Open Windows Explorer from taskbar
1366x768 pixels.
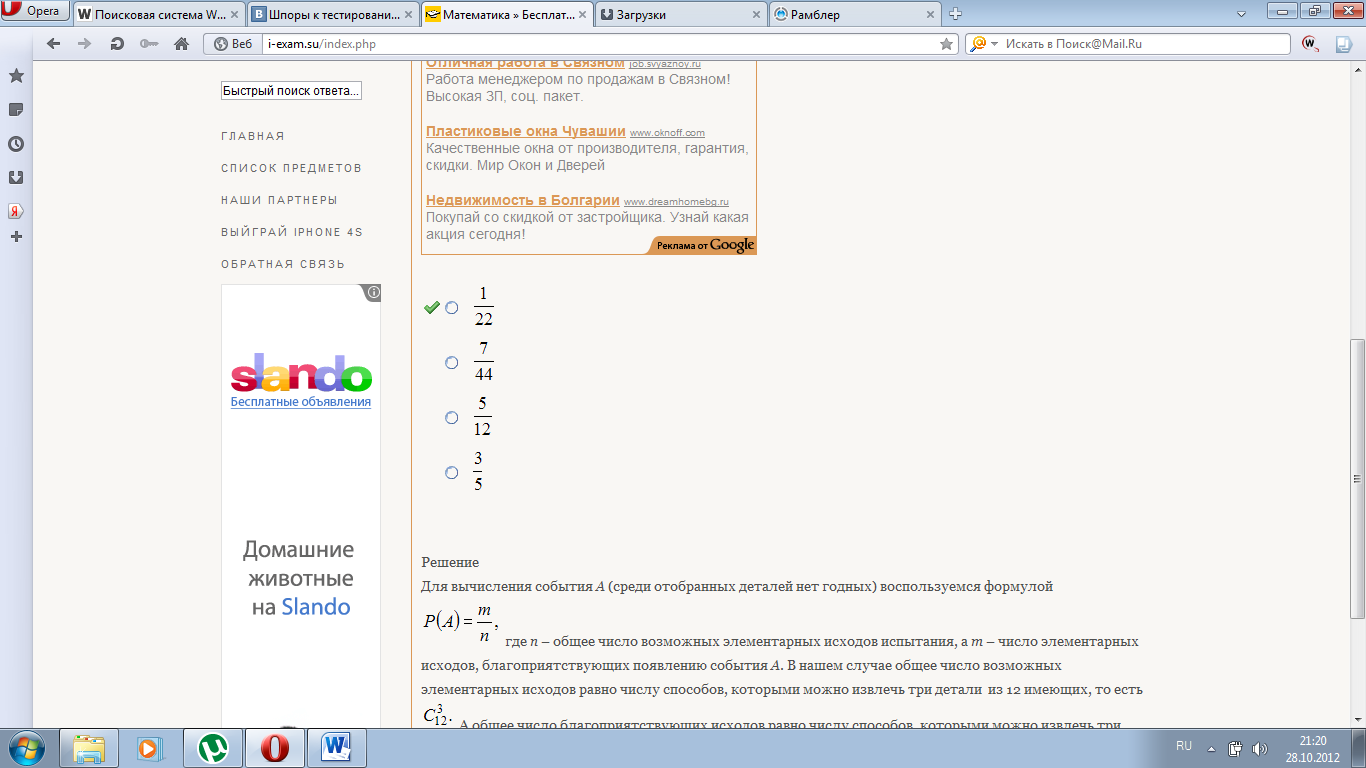[x=88, y=747]
